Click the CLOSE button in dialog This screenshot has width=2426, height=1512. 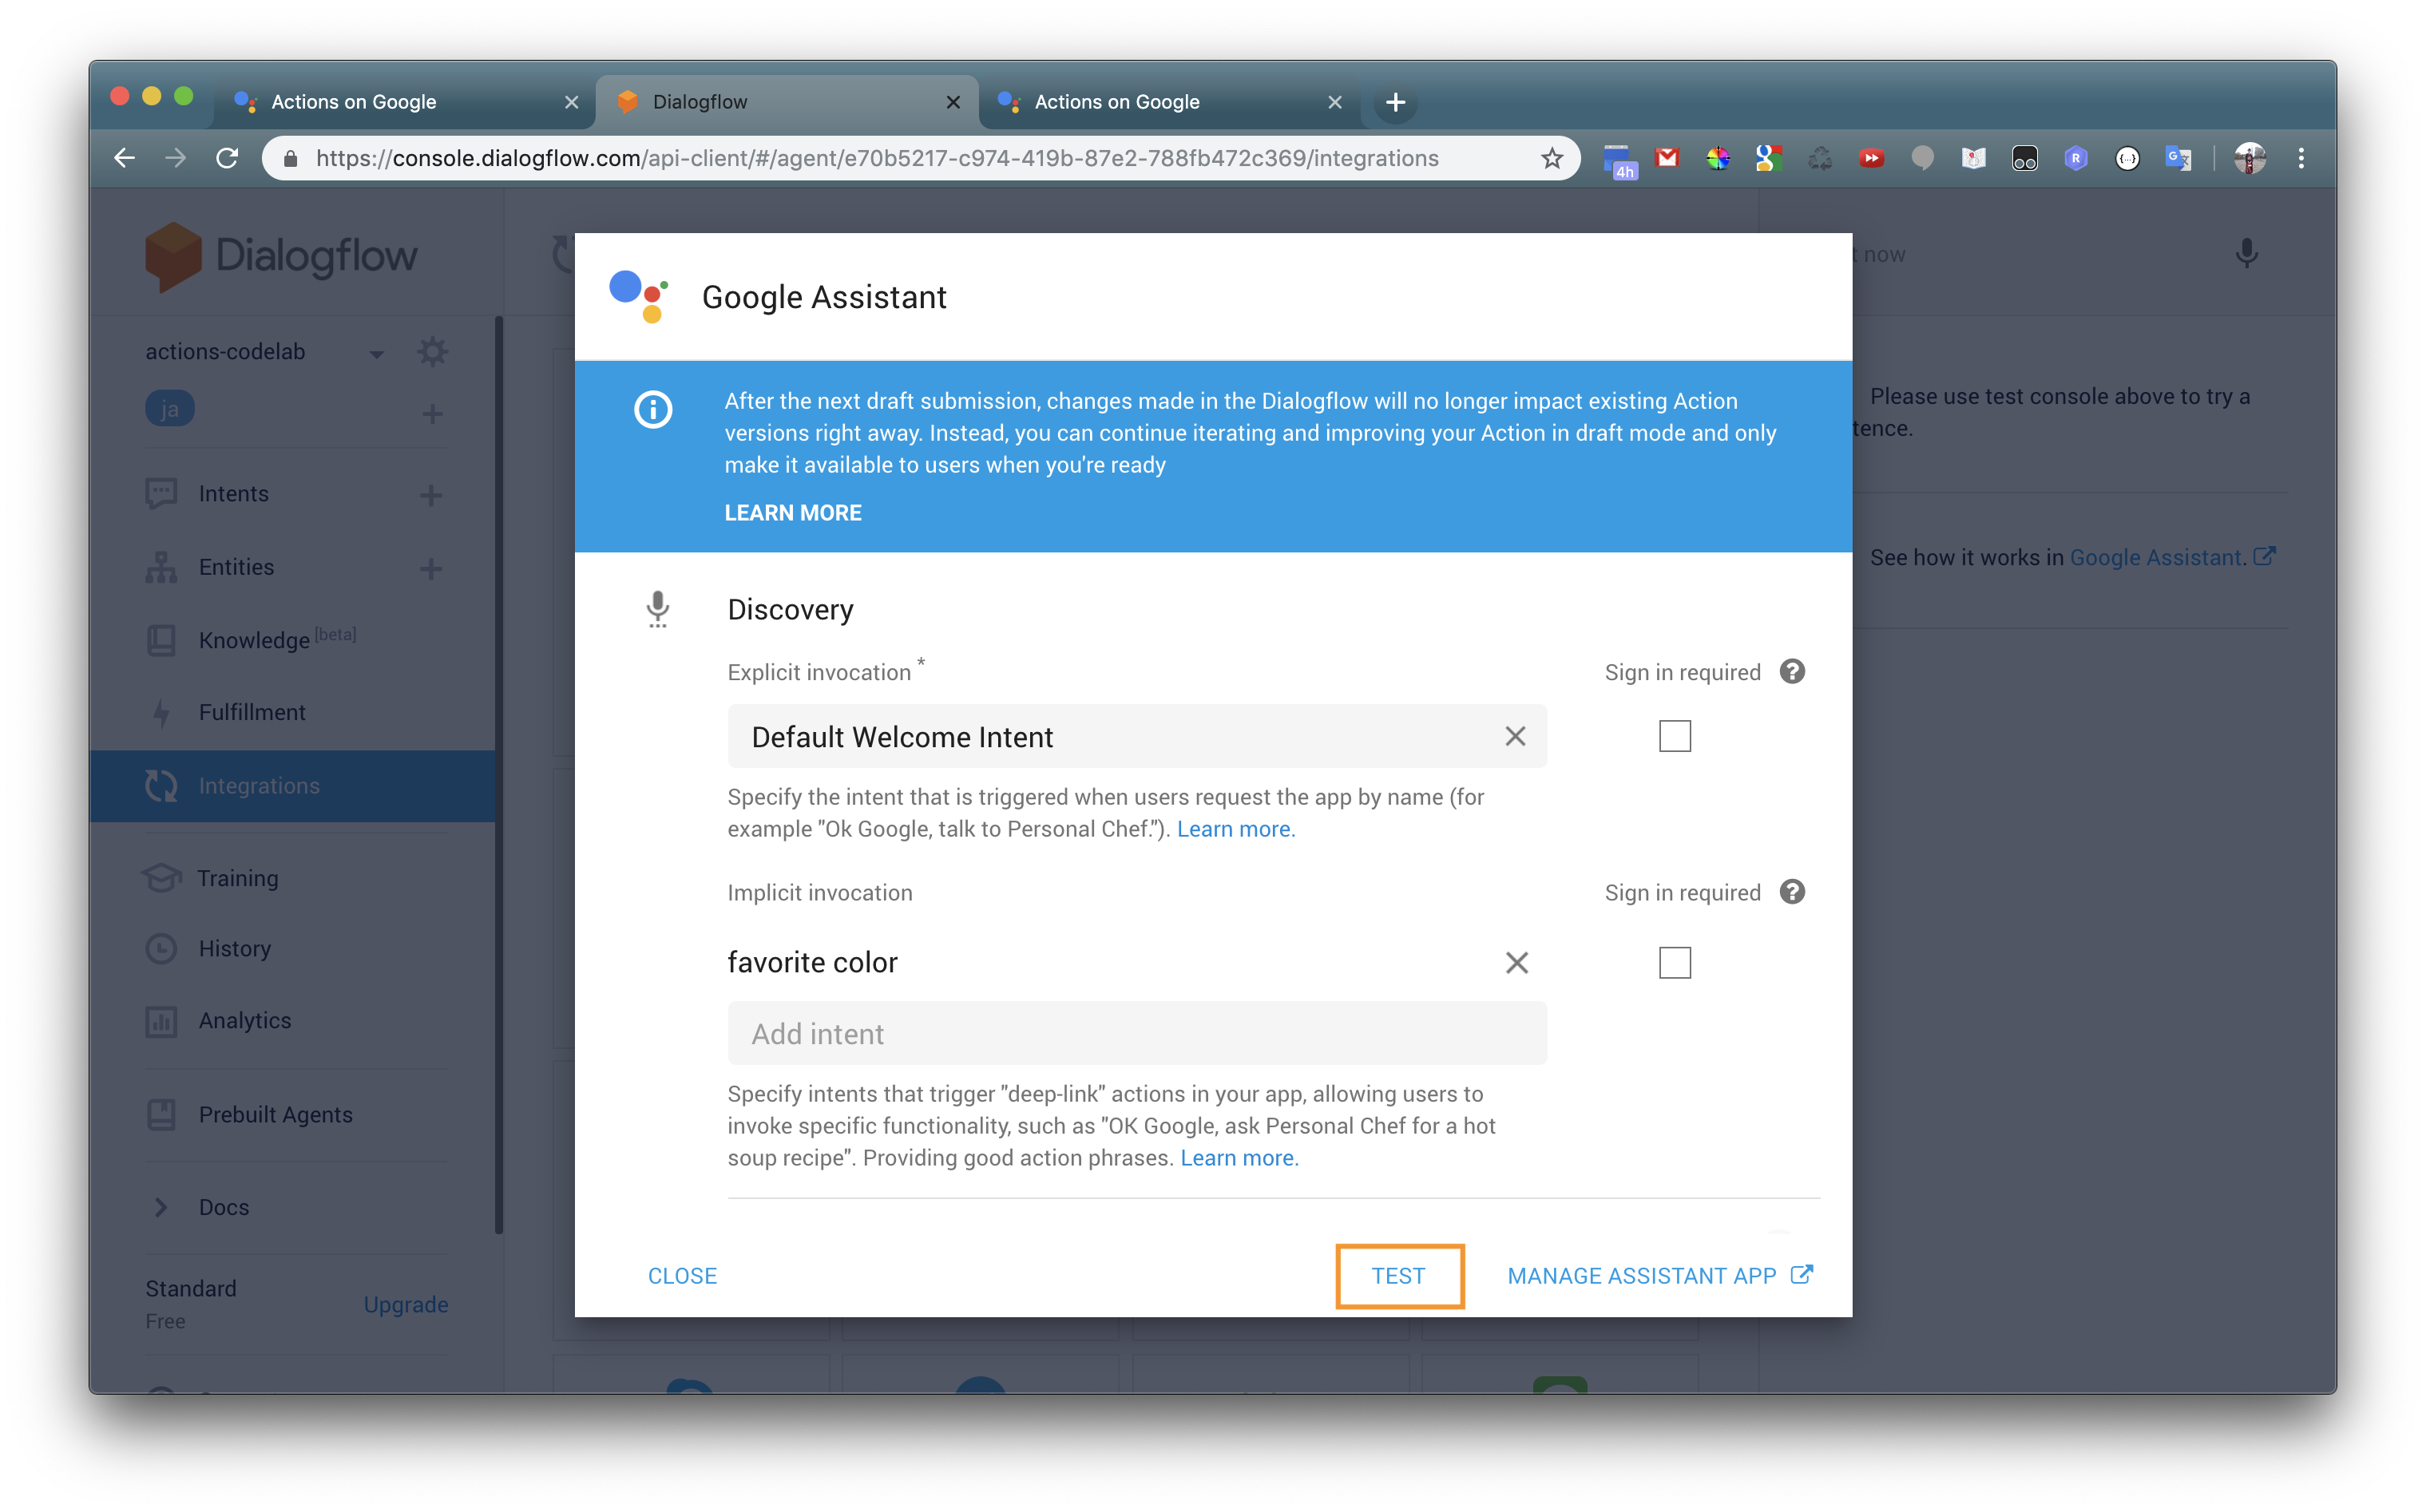[x=682, y=1276]
